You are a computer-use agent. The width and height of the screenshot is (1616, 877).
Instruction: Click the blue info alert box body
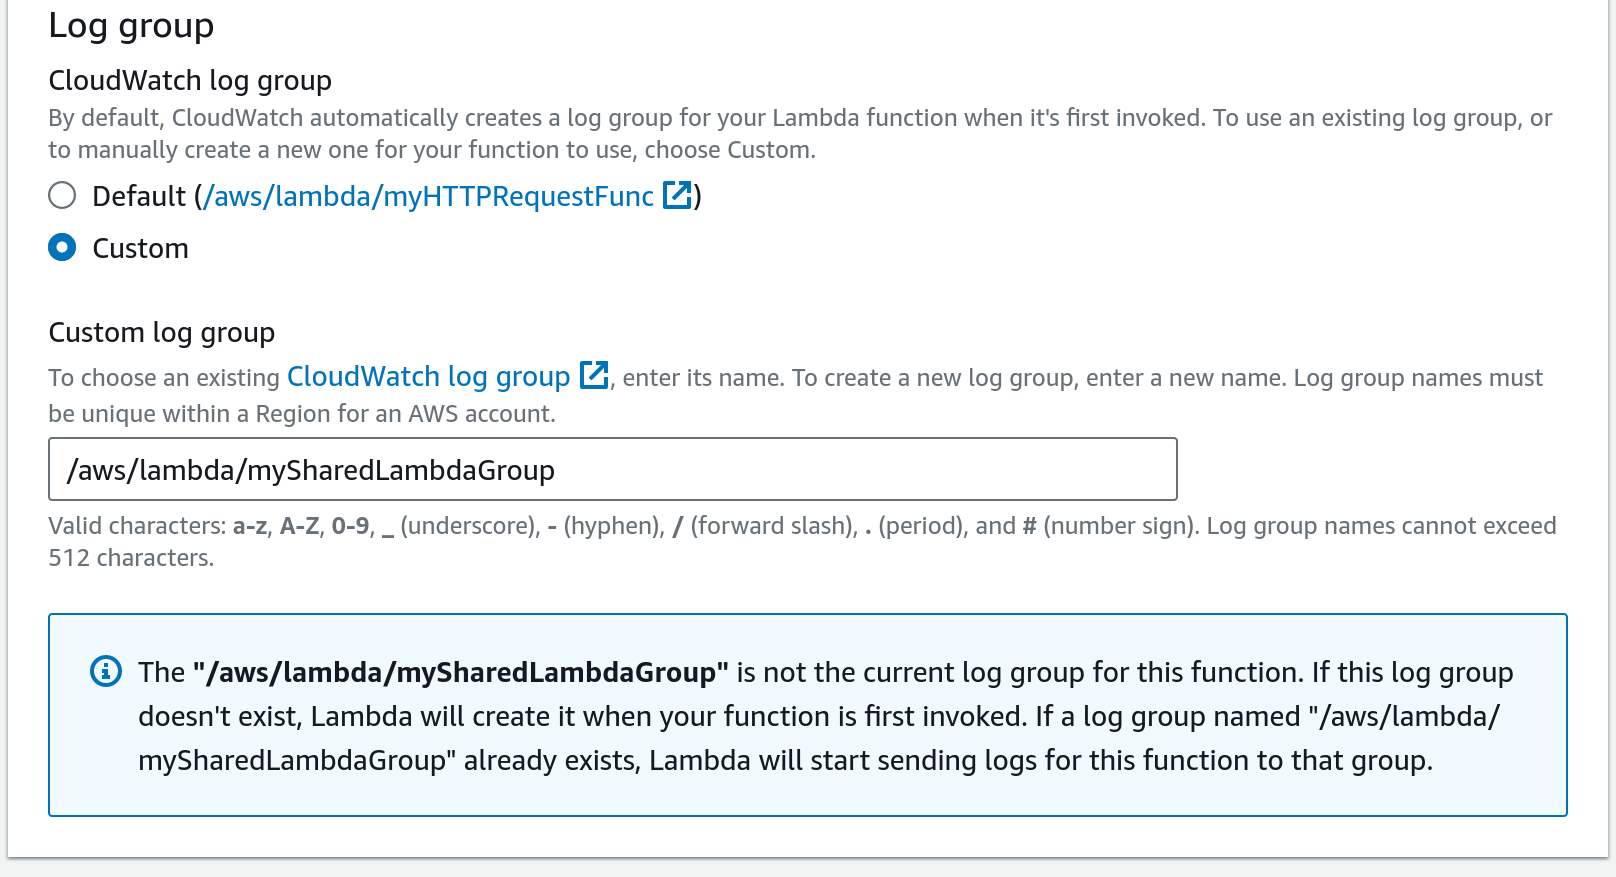[800, 790]
